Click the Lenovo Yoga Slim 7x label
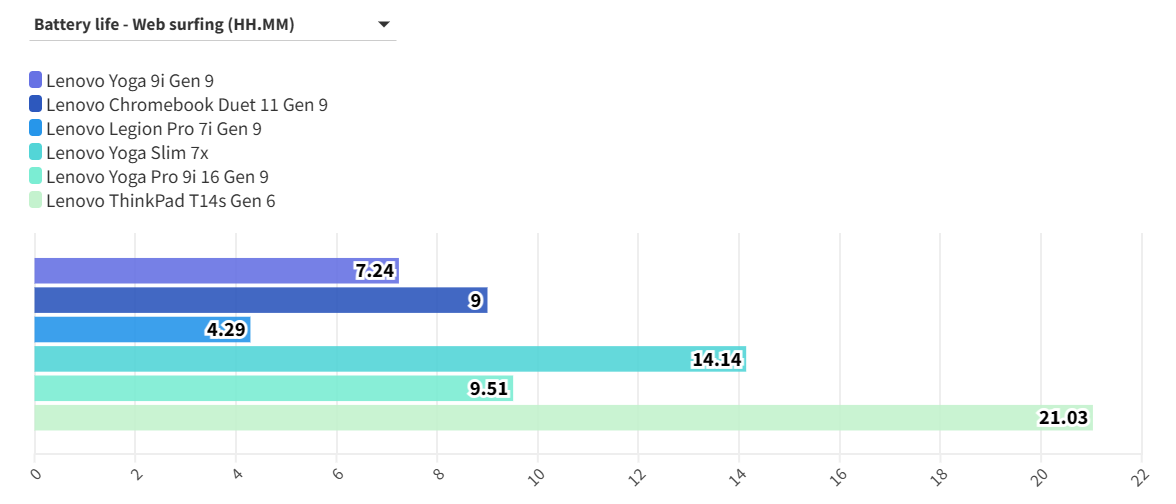The image size is (1176, 504). [x=127, y=153]
